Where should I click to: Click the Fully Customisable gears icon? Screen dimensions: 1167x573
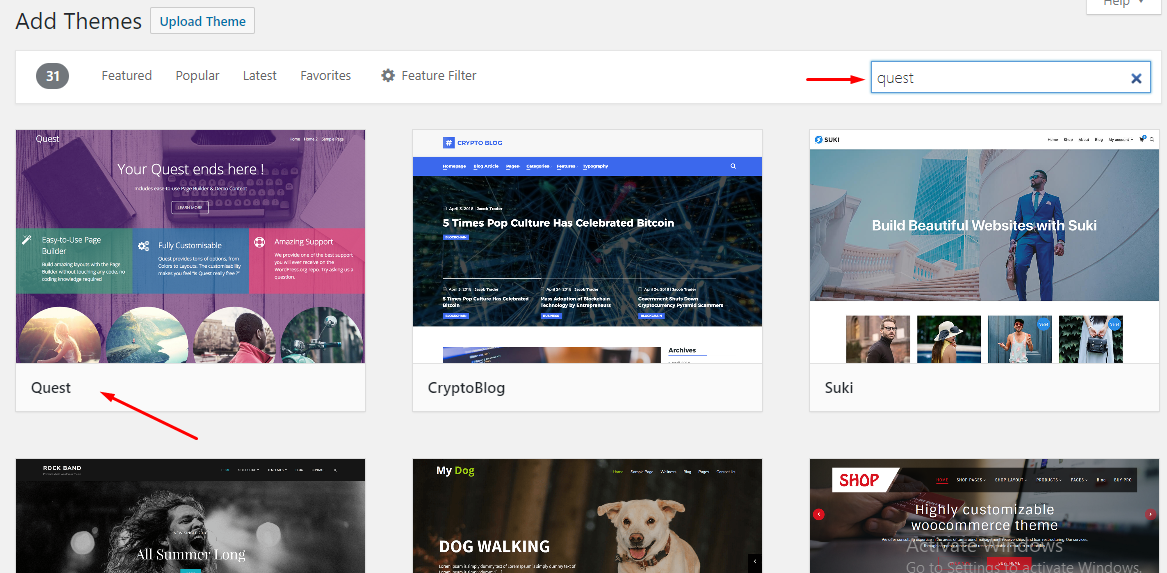coord(144,246)
